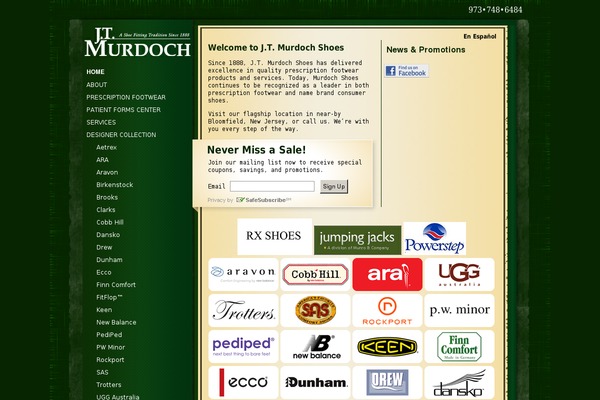Expand the Designer Collection section
This screenshot has width=600, height=400.
tap(121, 134)
